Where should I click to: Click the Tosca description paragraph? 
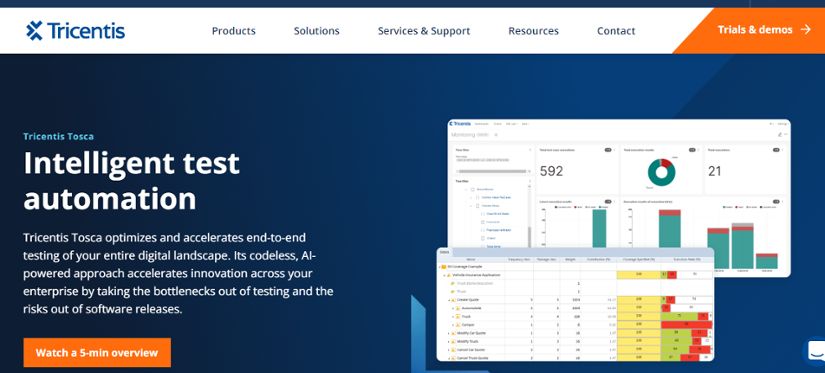178,274
